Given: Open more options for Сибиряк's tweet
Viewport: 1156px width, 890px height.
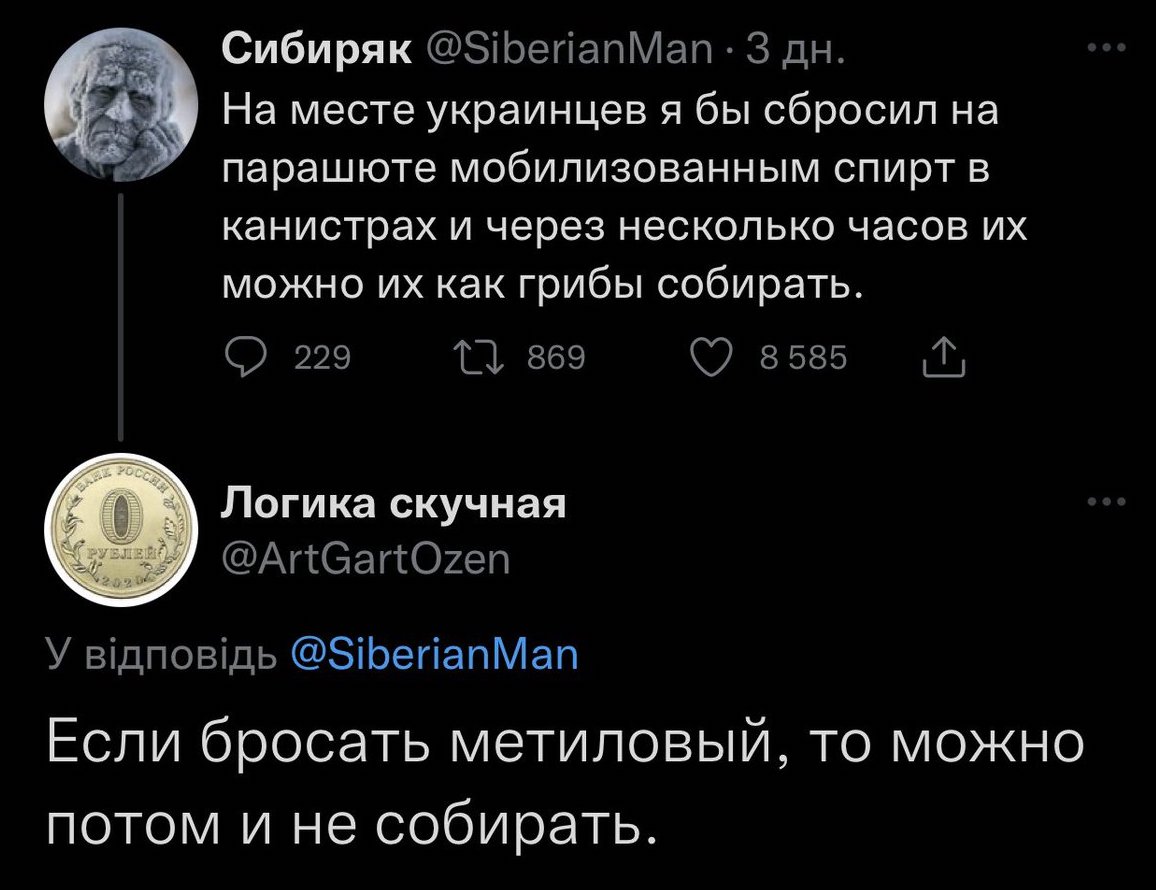Looking at the screenshot, I should pyautogui.click(x=1105, y=48).
